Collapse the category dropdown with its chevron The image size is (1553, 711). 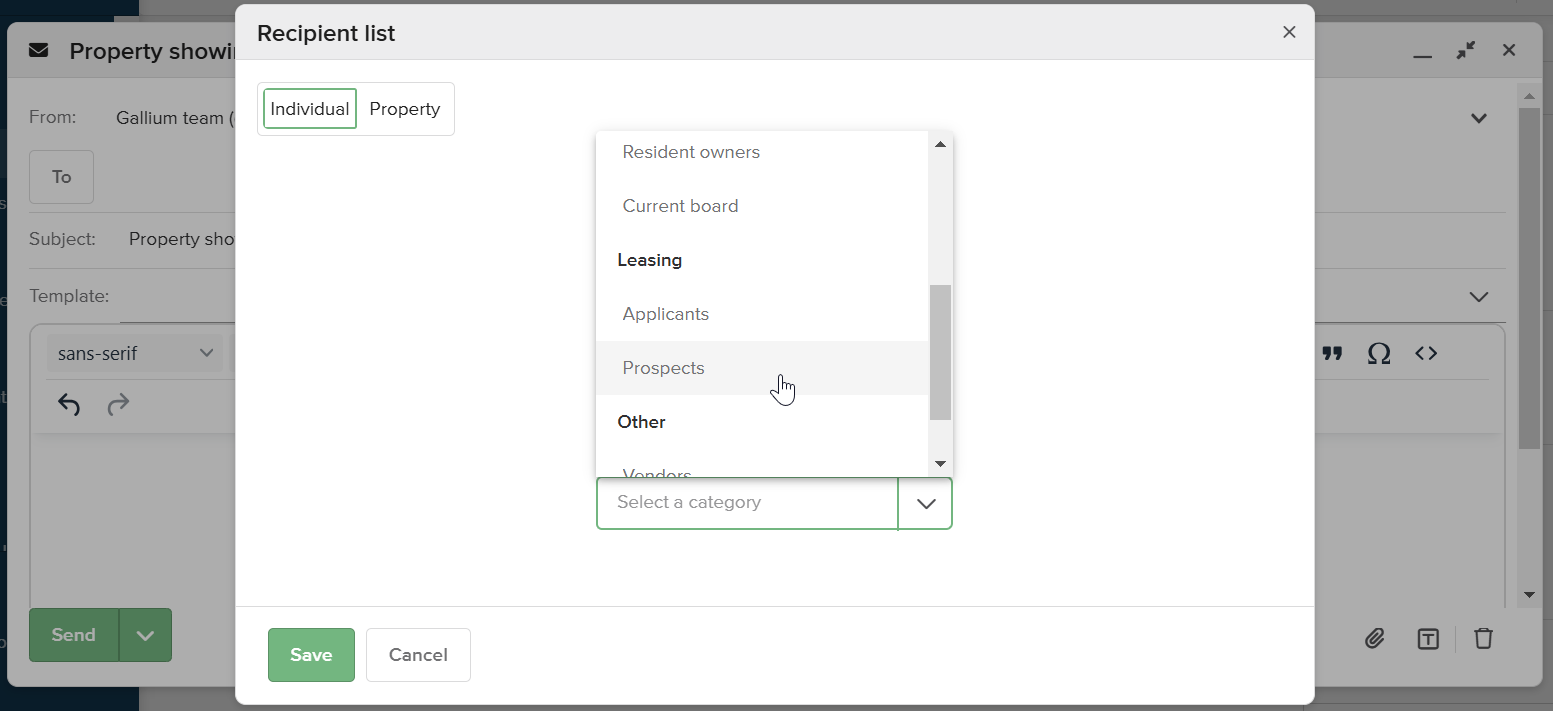click(x=925, y=503)
